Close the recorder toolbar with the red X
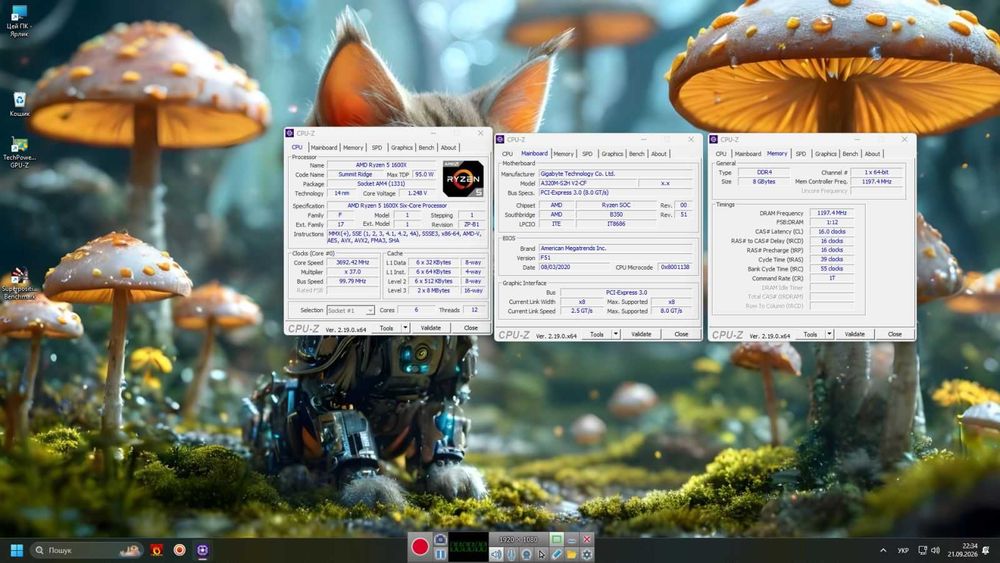The width and height of the screenshot is (1000, 563). click(x=587, y=539)
